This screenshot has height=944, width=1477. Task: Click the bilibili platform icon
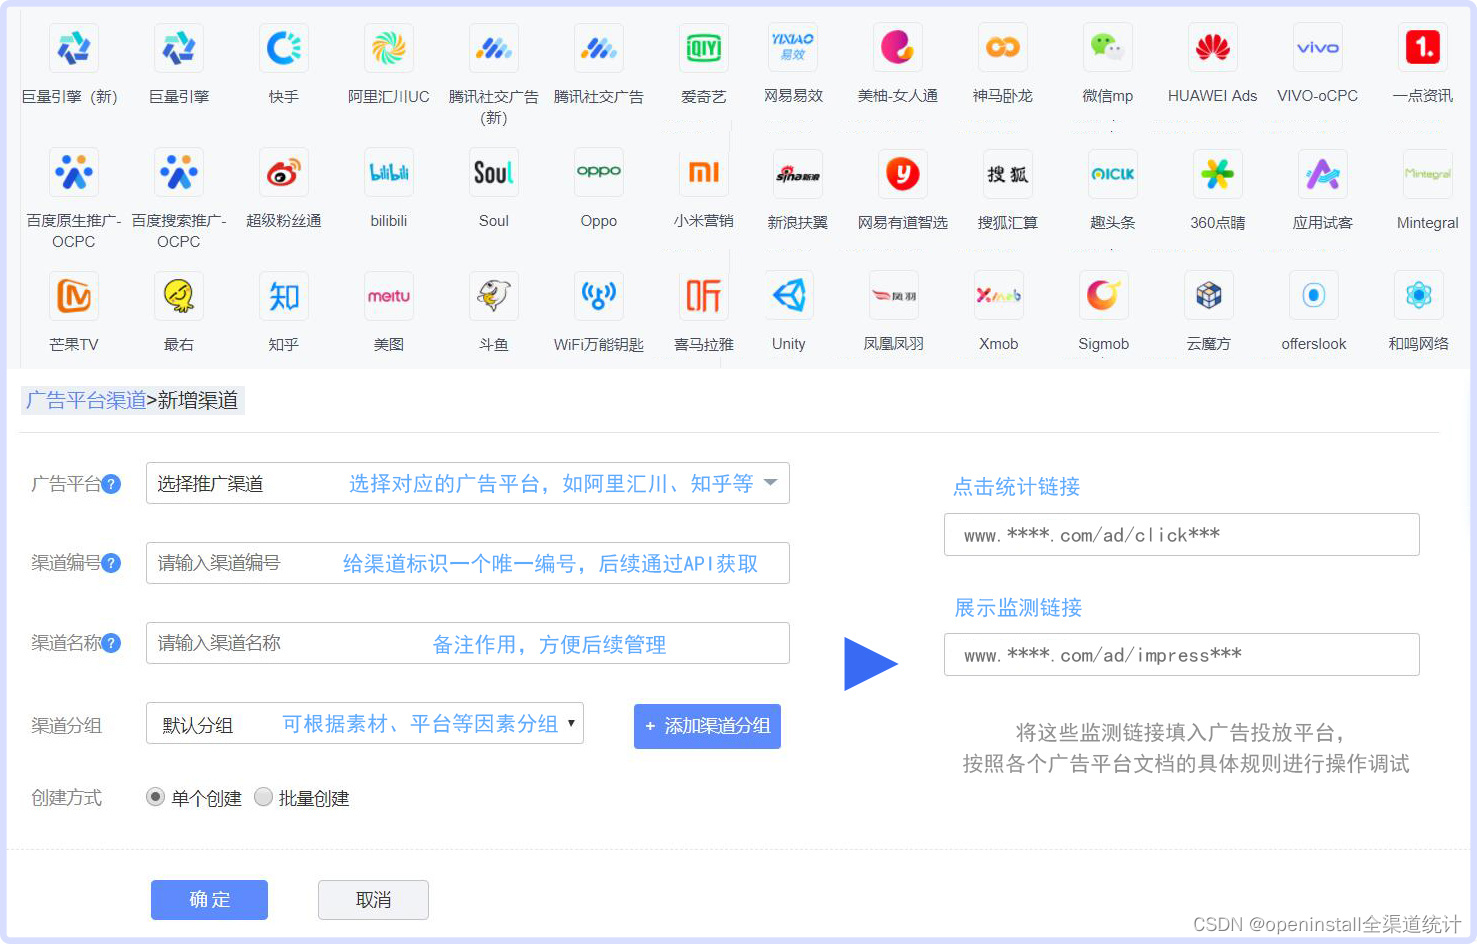tap(389, 172)
